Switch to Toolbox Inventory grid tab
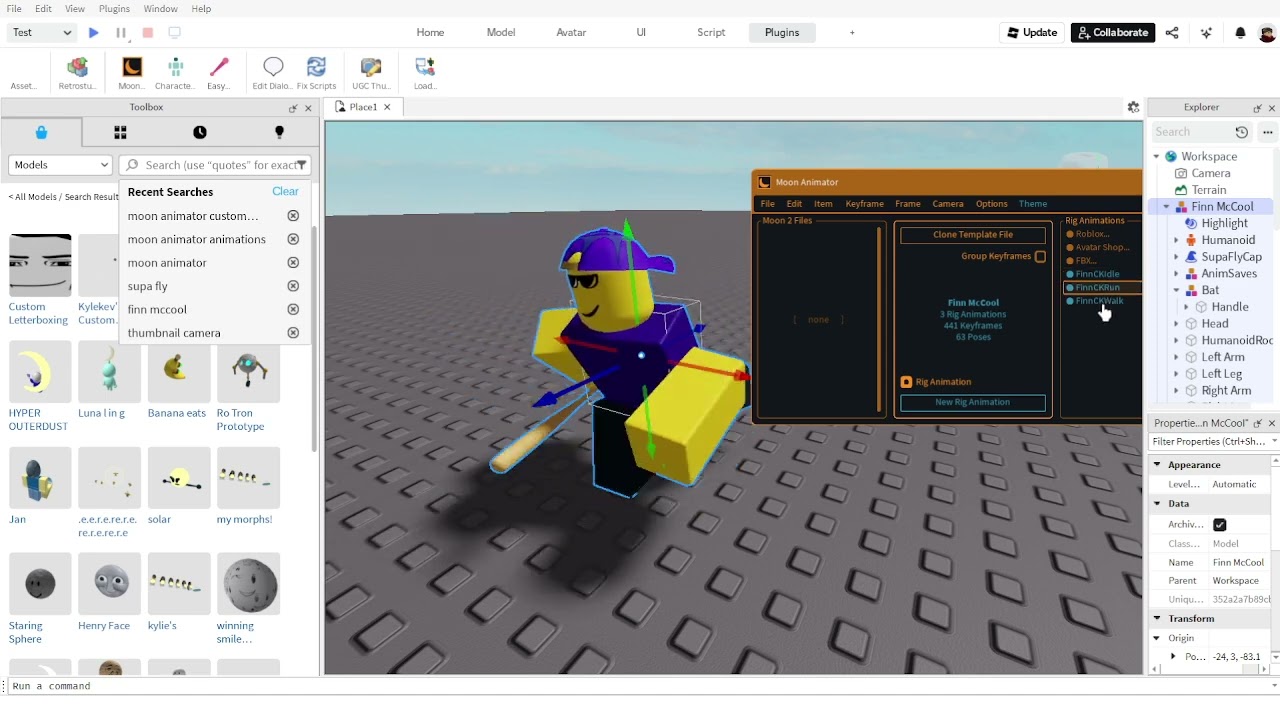 tap(120, 132)
